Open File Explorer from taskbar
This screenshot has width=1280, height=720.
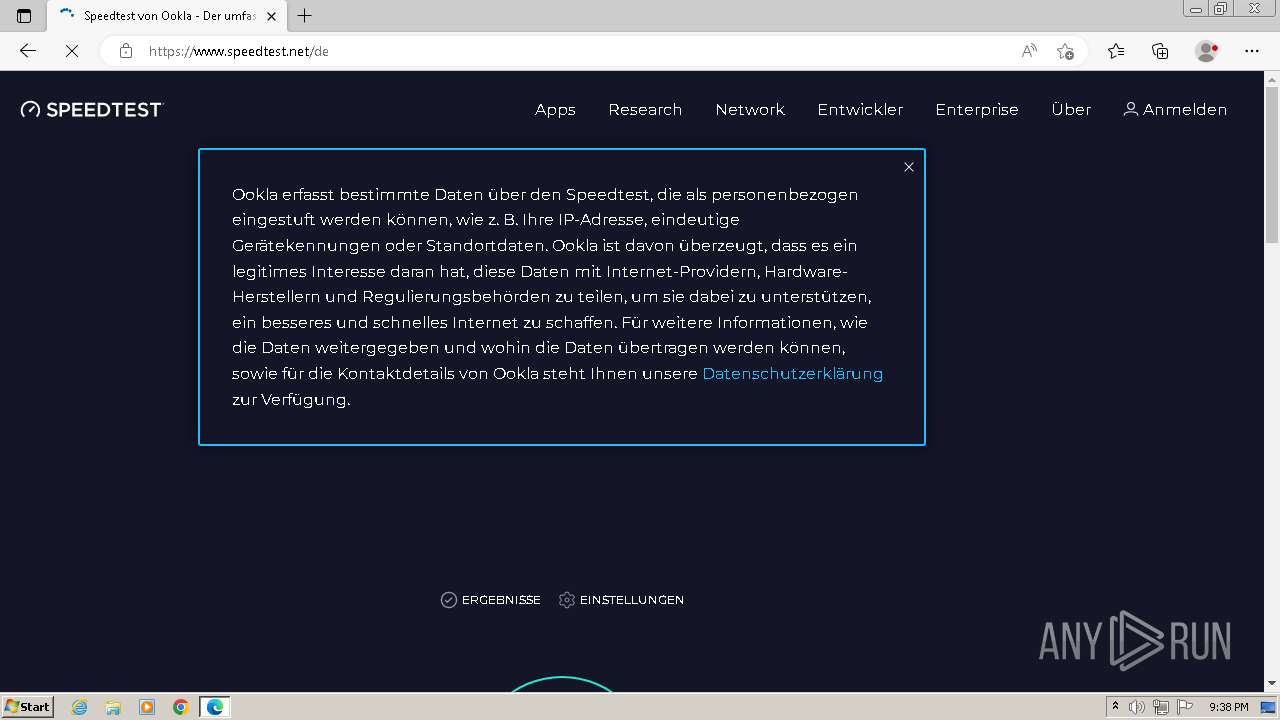coord(113,707)
